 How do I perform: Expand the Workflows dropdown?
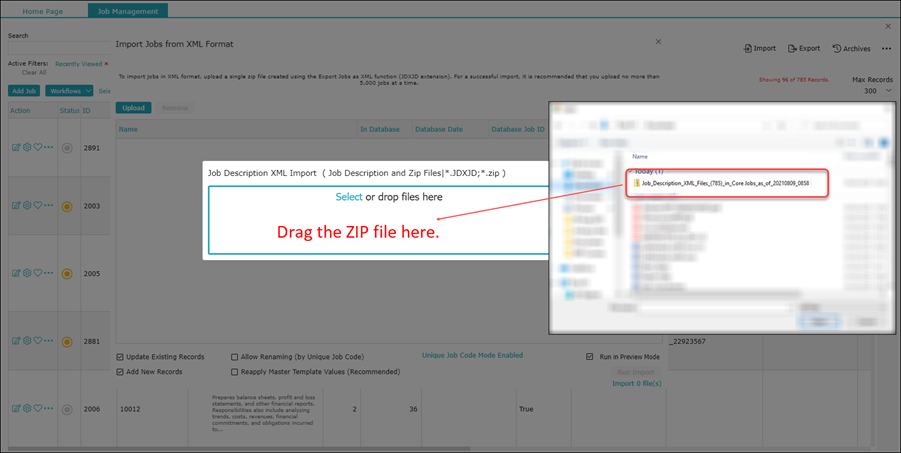[69, 91]
